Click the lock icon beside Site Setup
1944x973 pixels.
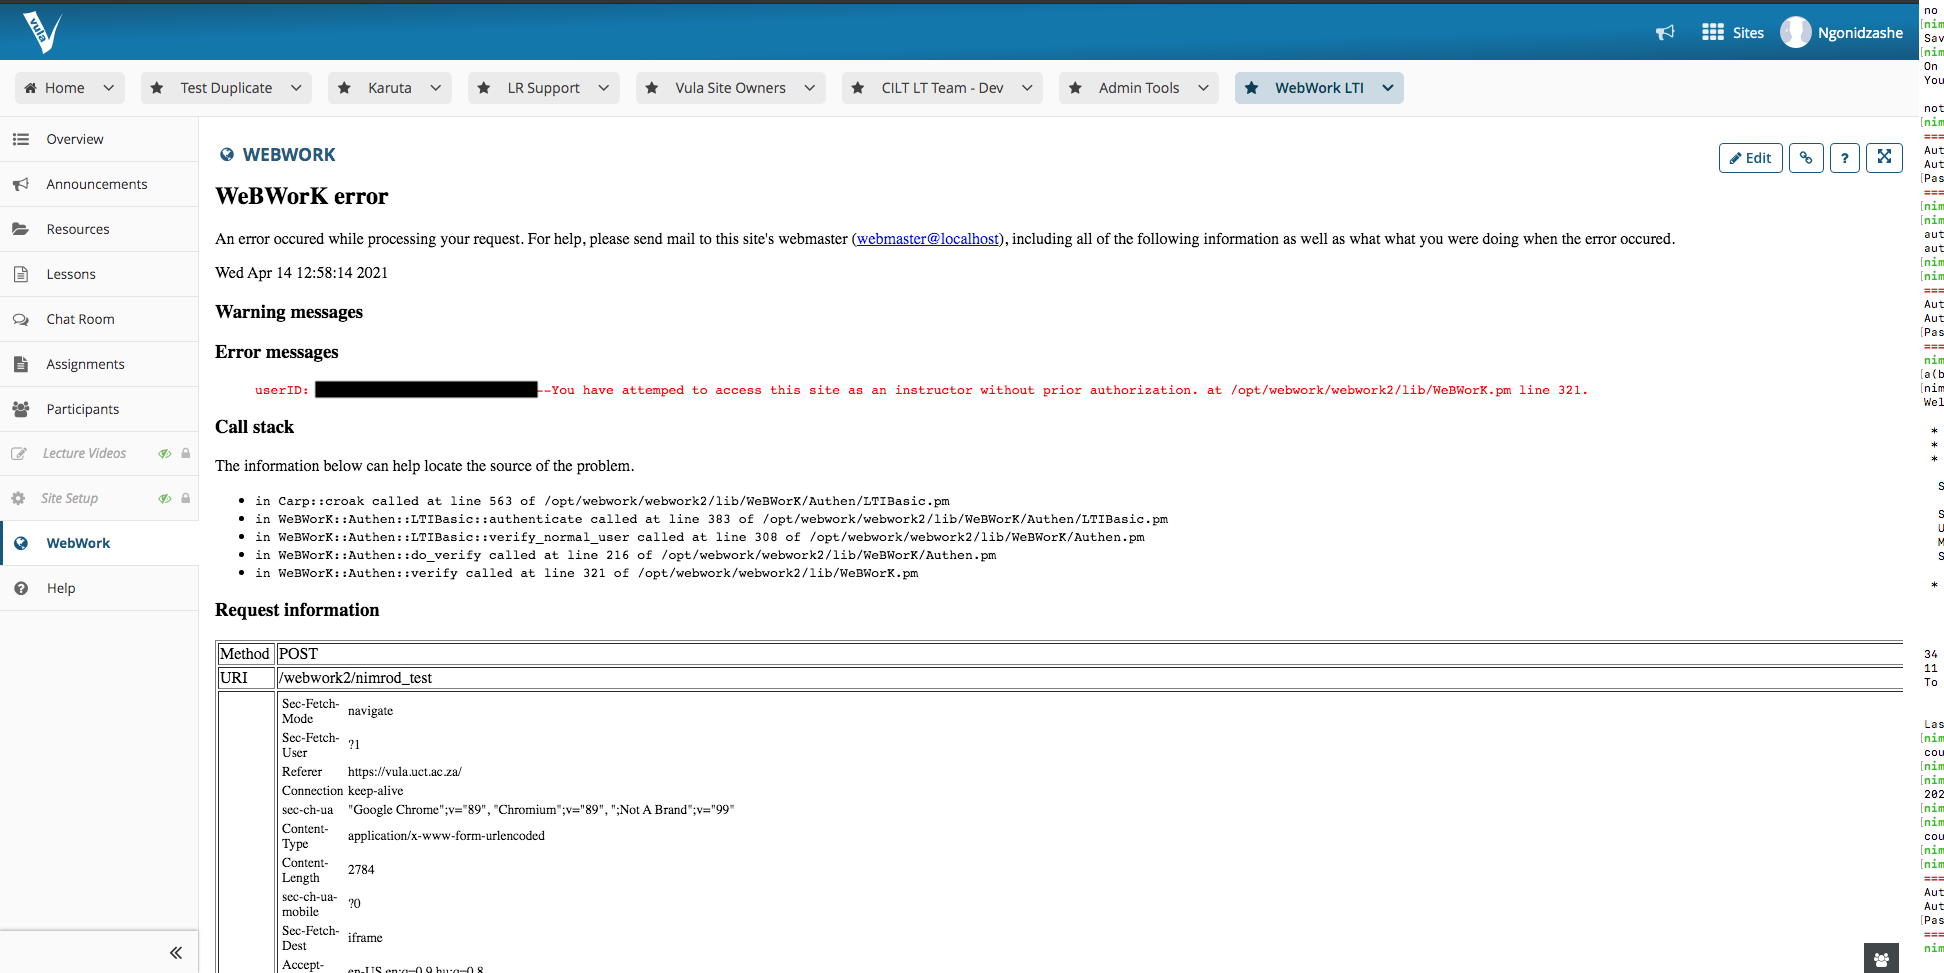pyautogui.click(x=185, y=498)
